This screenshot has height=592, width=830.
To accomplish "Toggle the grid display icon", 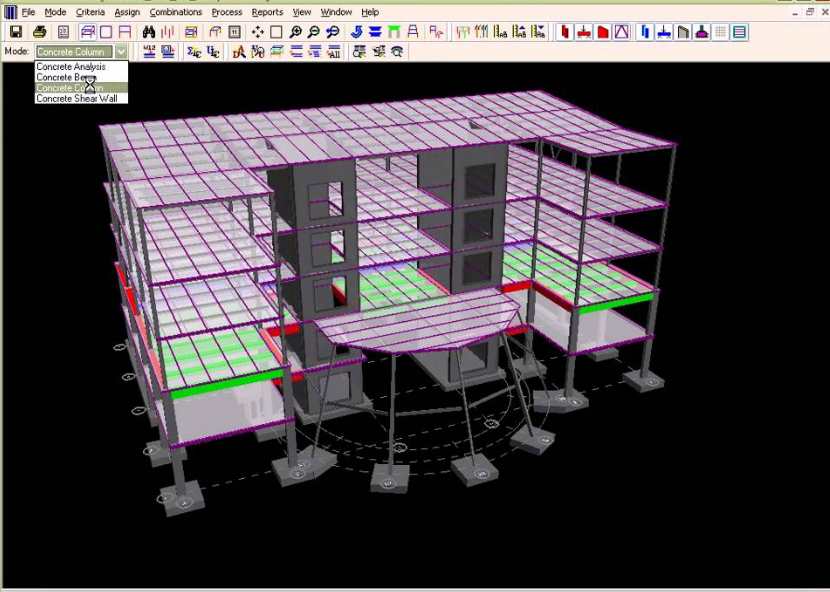I will pos(719,32).
